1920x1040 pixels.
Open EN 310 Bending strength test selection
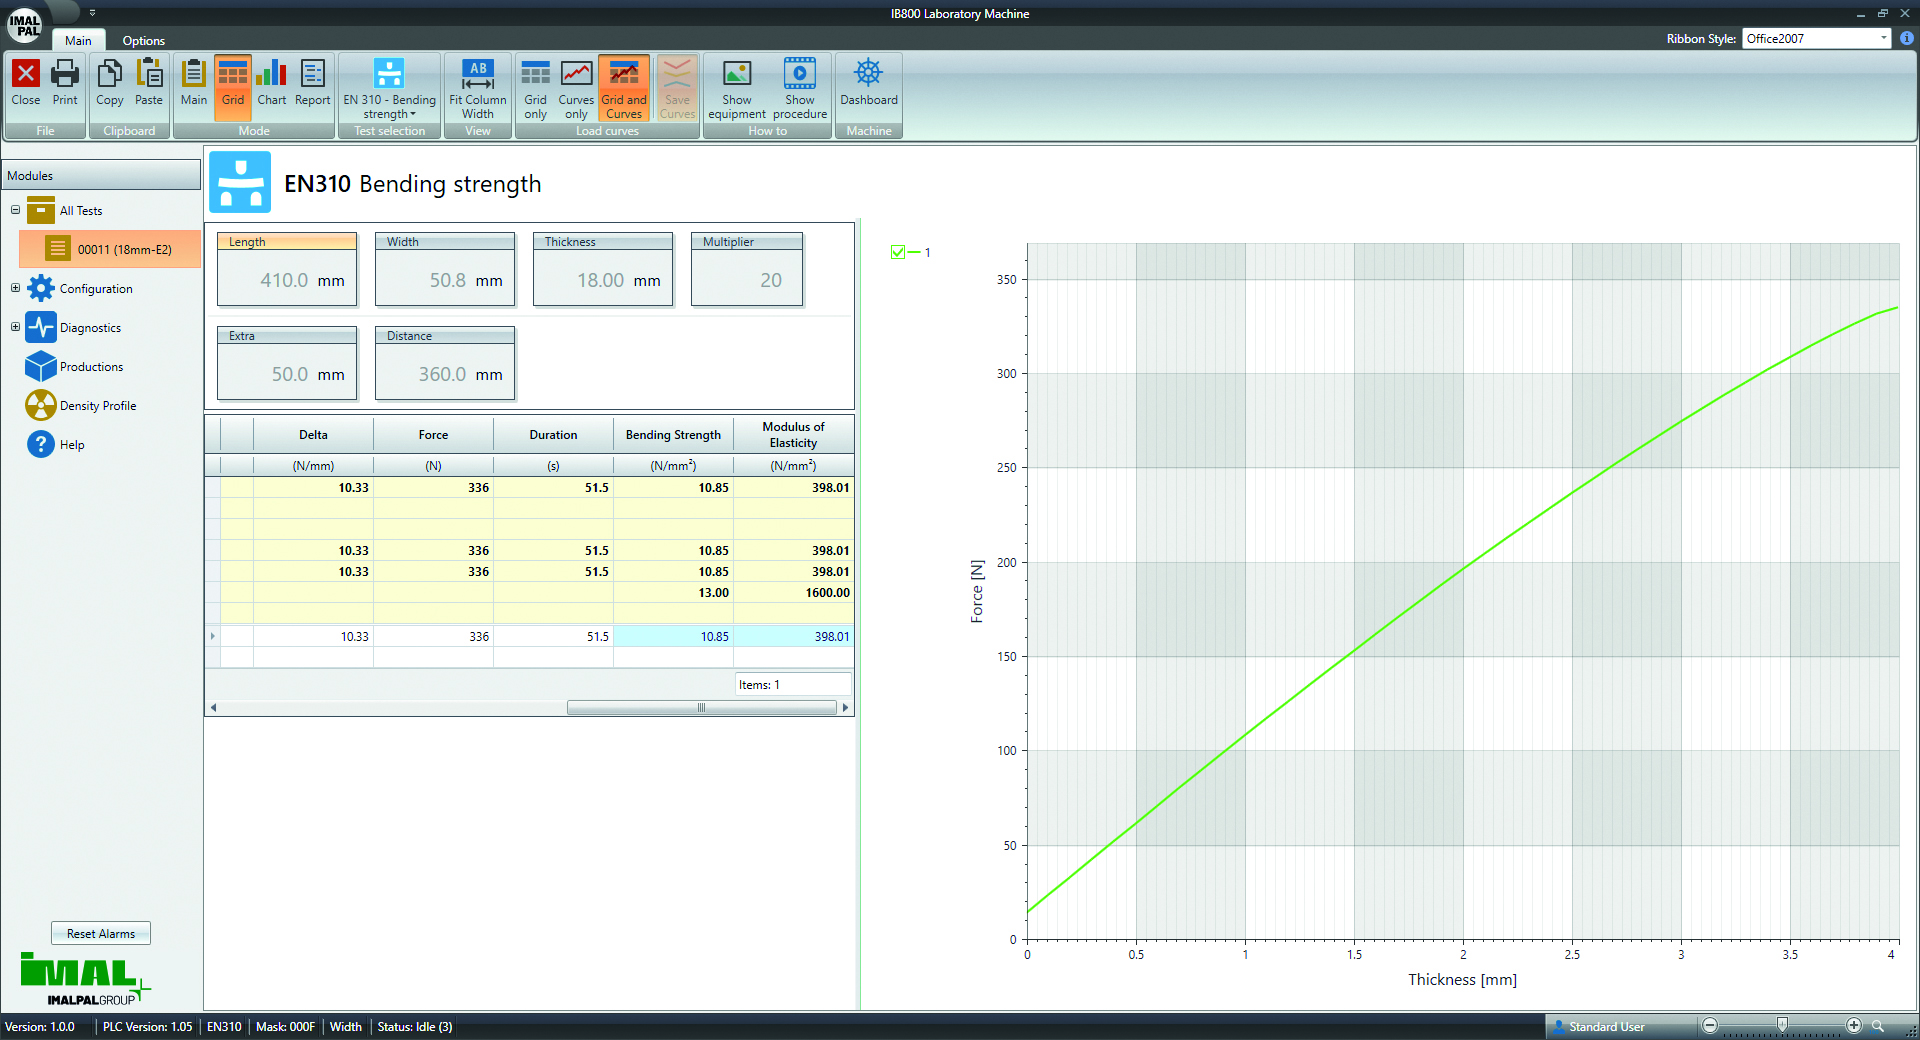point(389,89)
